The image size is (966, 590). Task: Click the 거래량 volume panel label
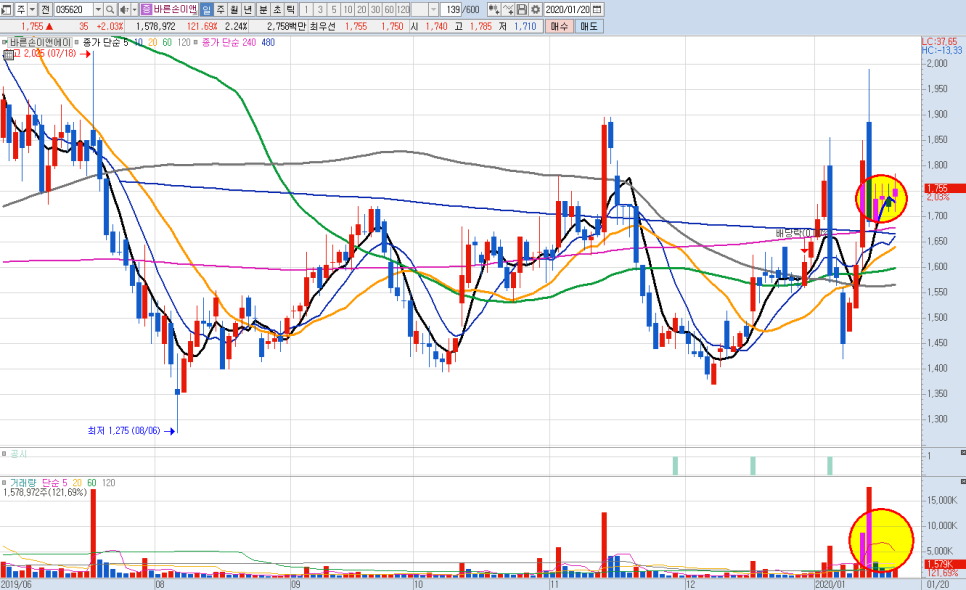pos(23,483)
